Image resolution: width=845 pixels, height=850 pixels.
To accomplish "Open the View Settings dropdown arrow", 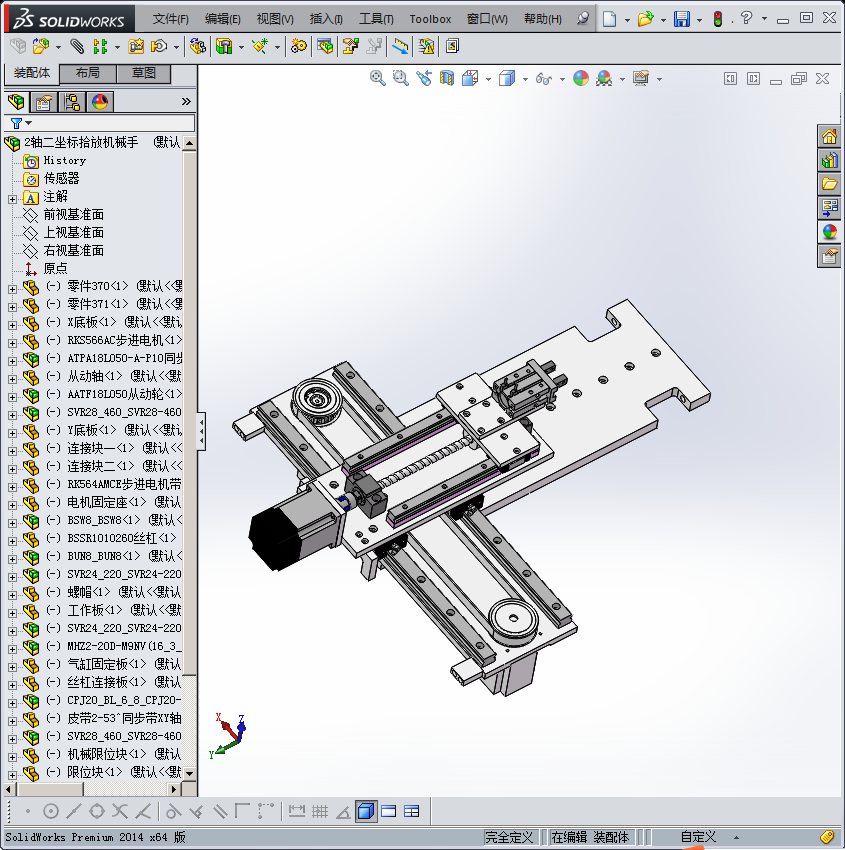I will [x=659, y=80].
